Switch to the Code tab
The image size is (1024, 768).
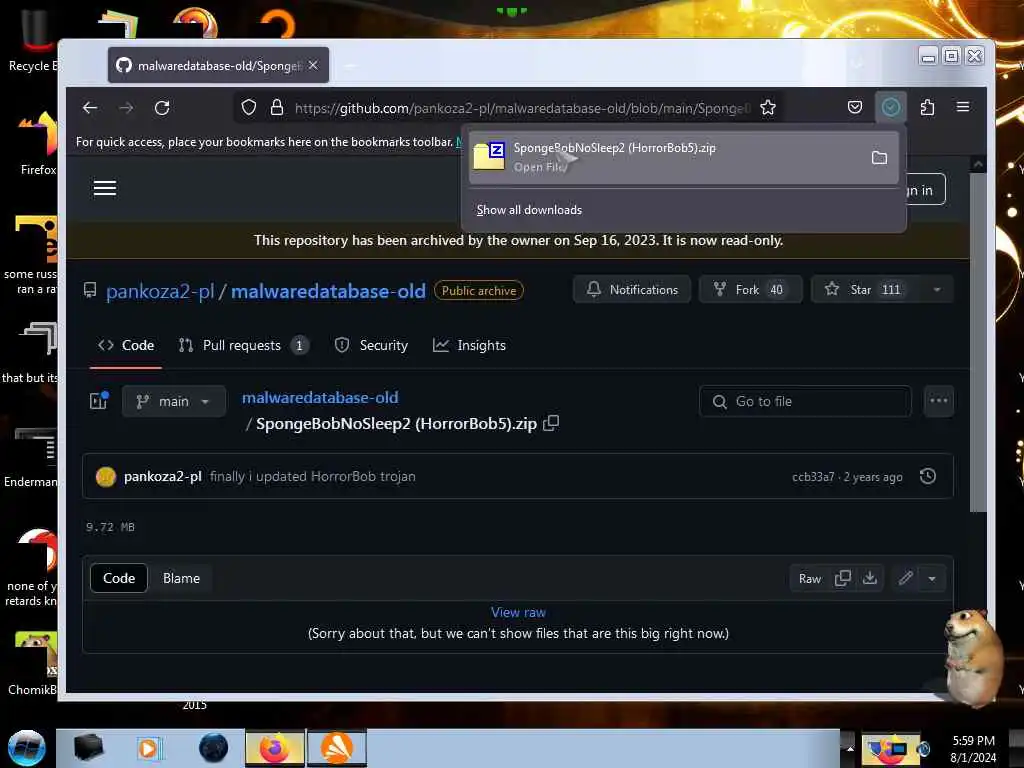click(x=126, y=345)
